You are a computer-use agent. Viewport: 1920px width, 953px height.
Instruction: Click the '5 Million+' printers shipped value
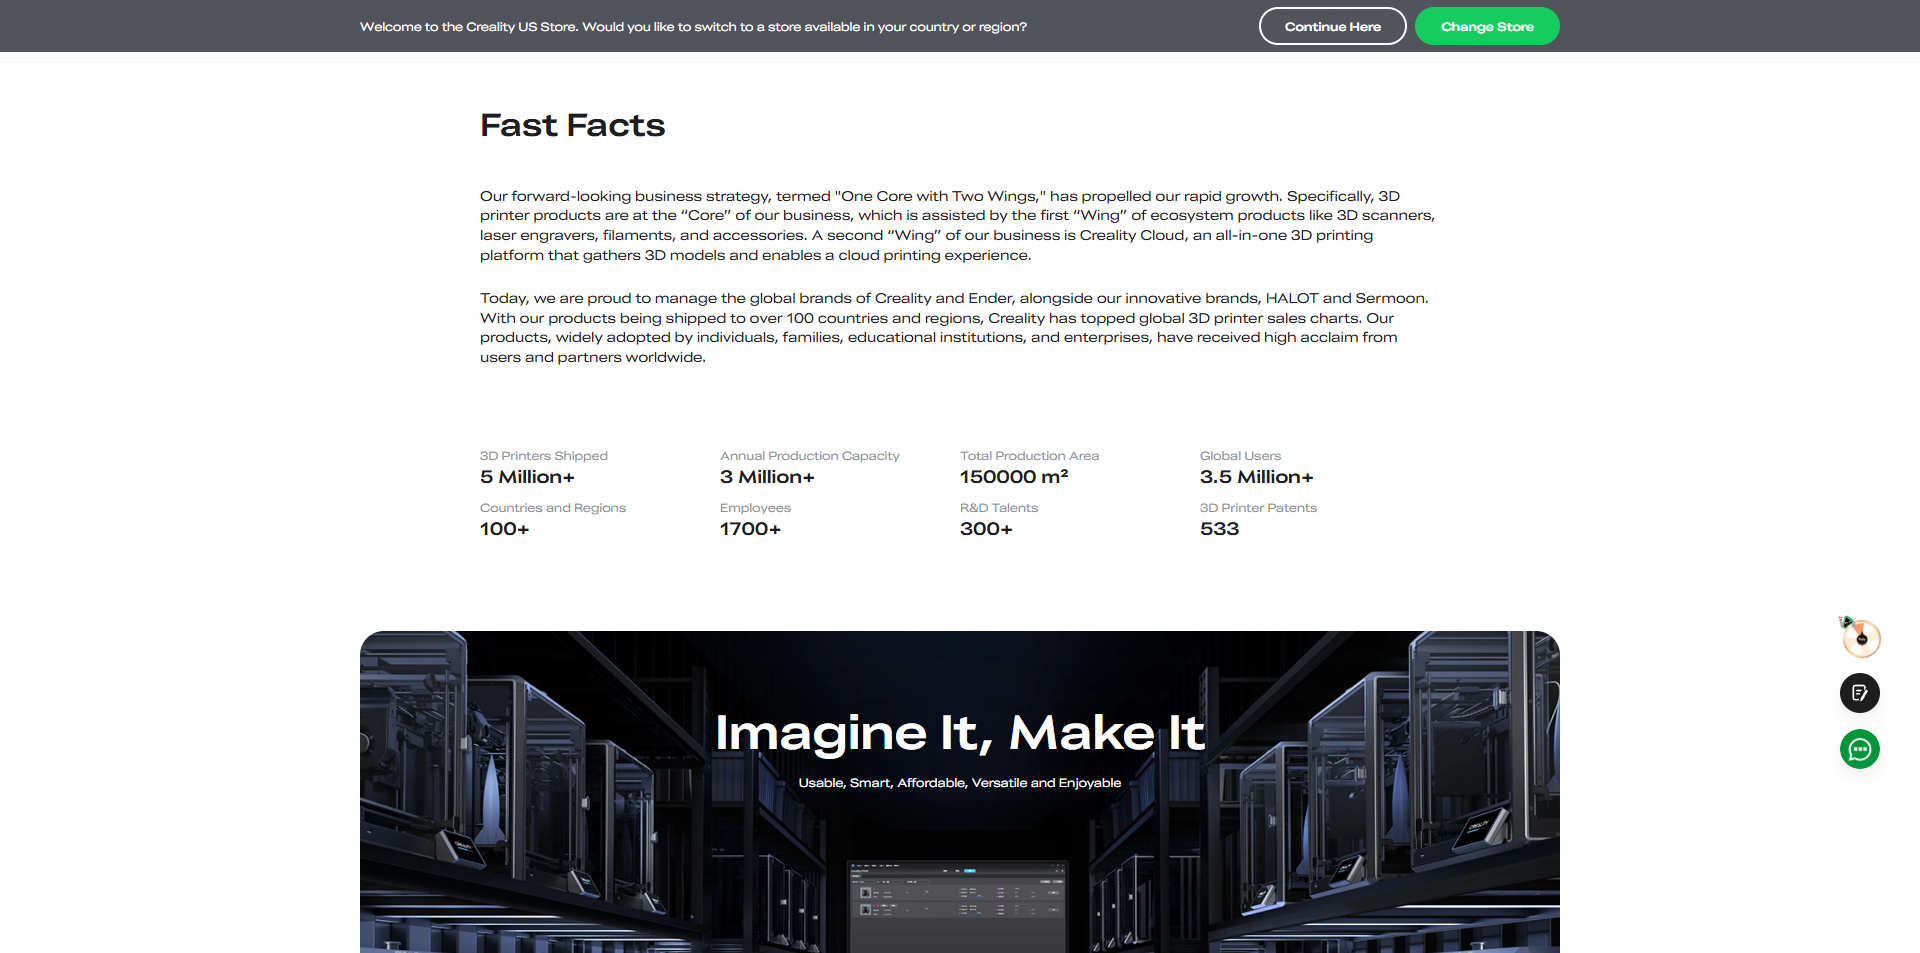[x=527, y=477]
